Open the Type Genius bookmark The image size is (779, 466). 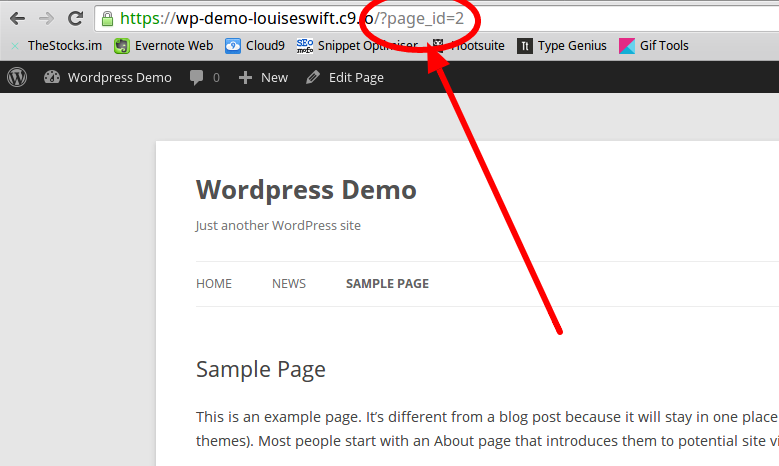[x=561, y=45]
